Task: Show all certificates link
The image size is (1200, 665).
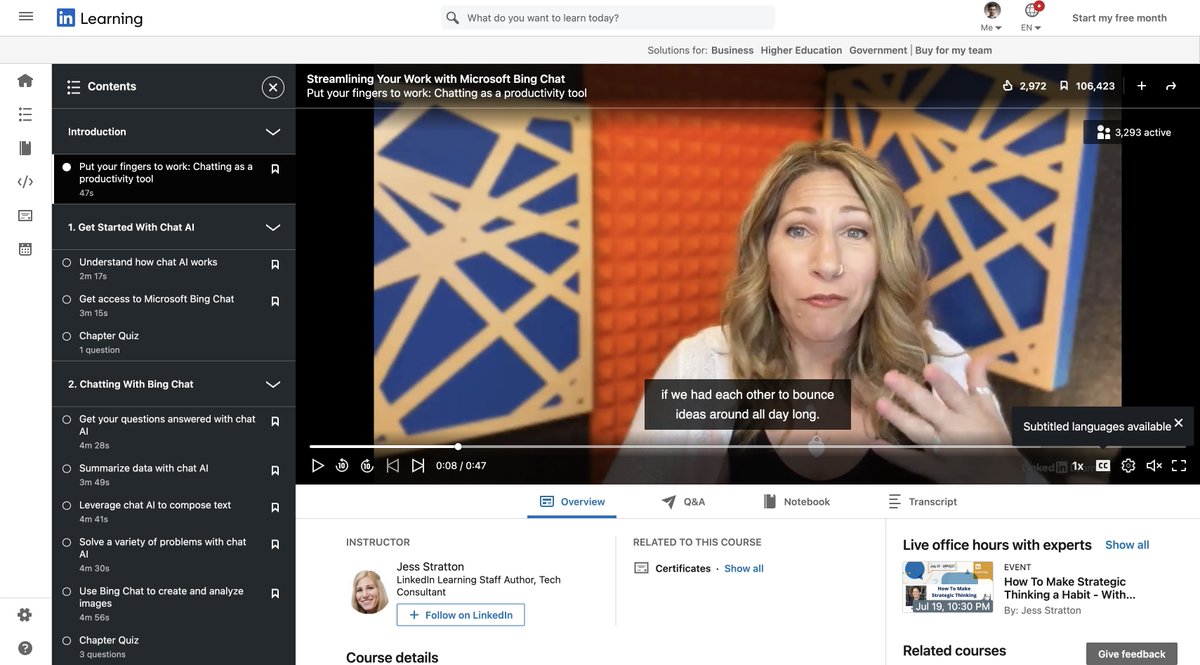Action: click(x=744, y=568)
